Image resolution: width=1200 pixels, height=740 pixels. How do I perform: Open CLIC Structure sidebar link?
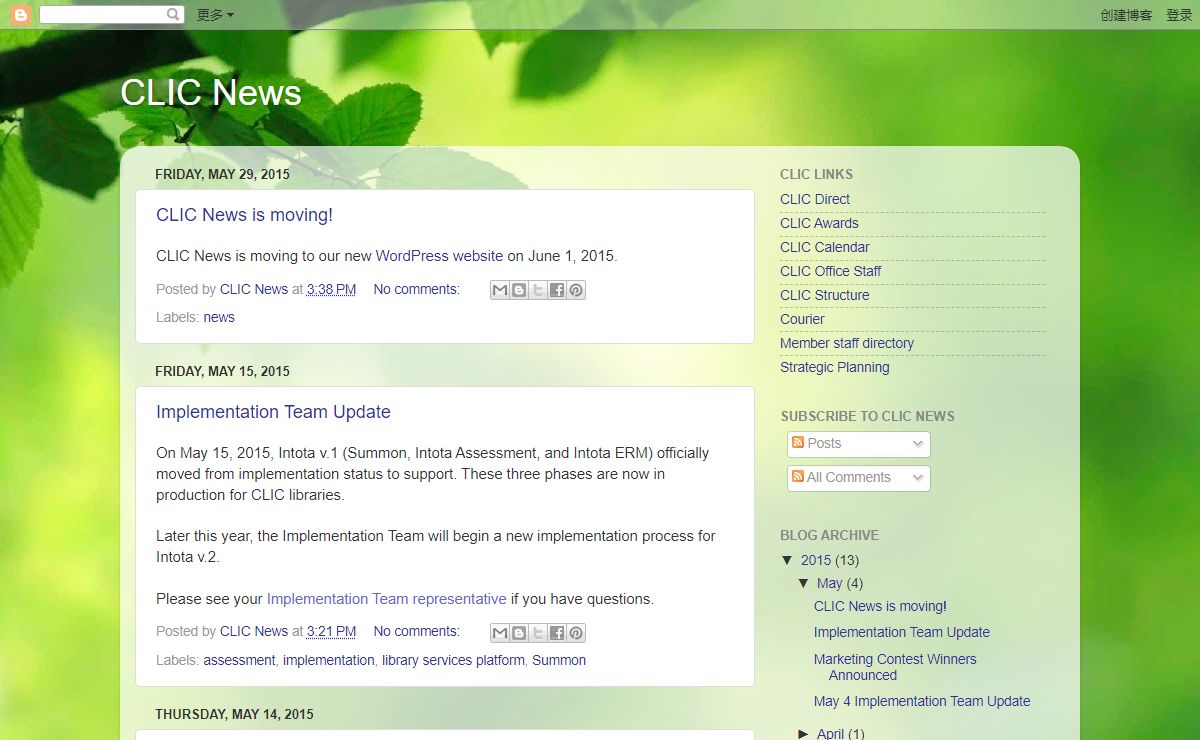point(825,295)
